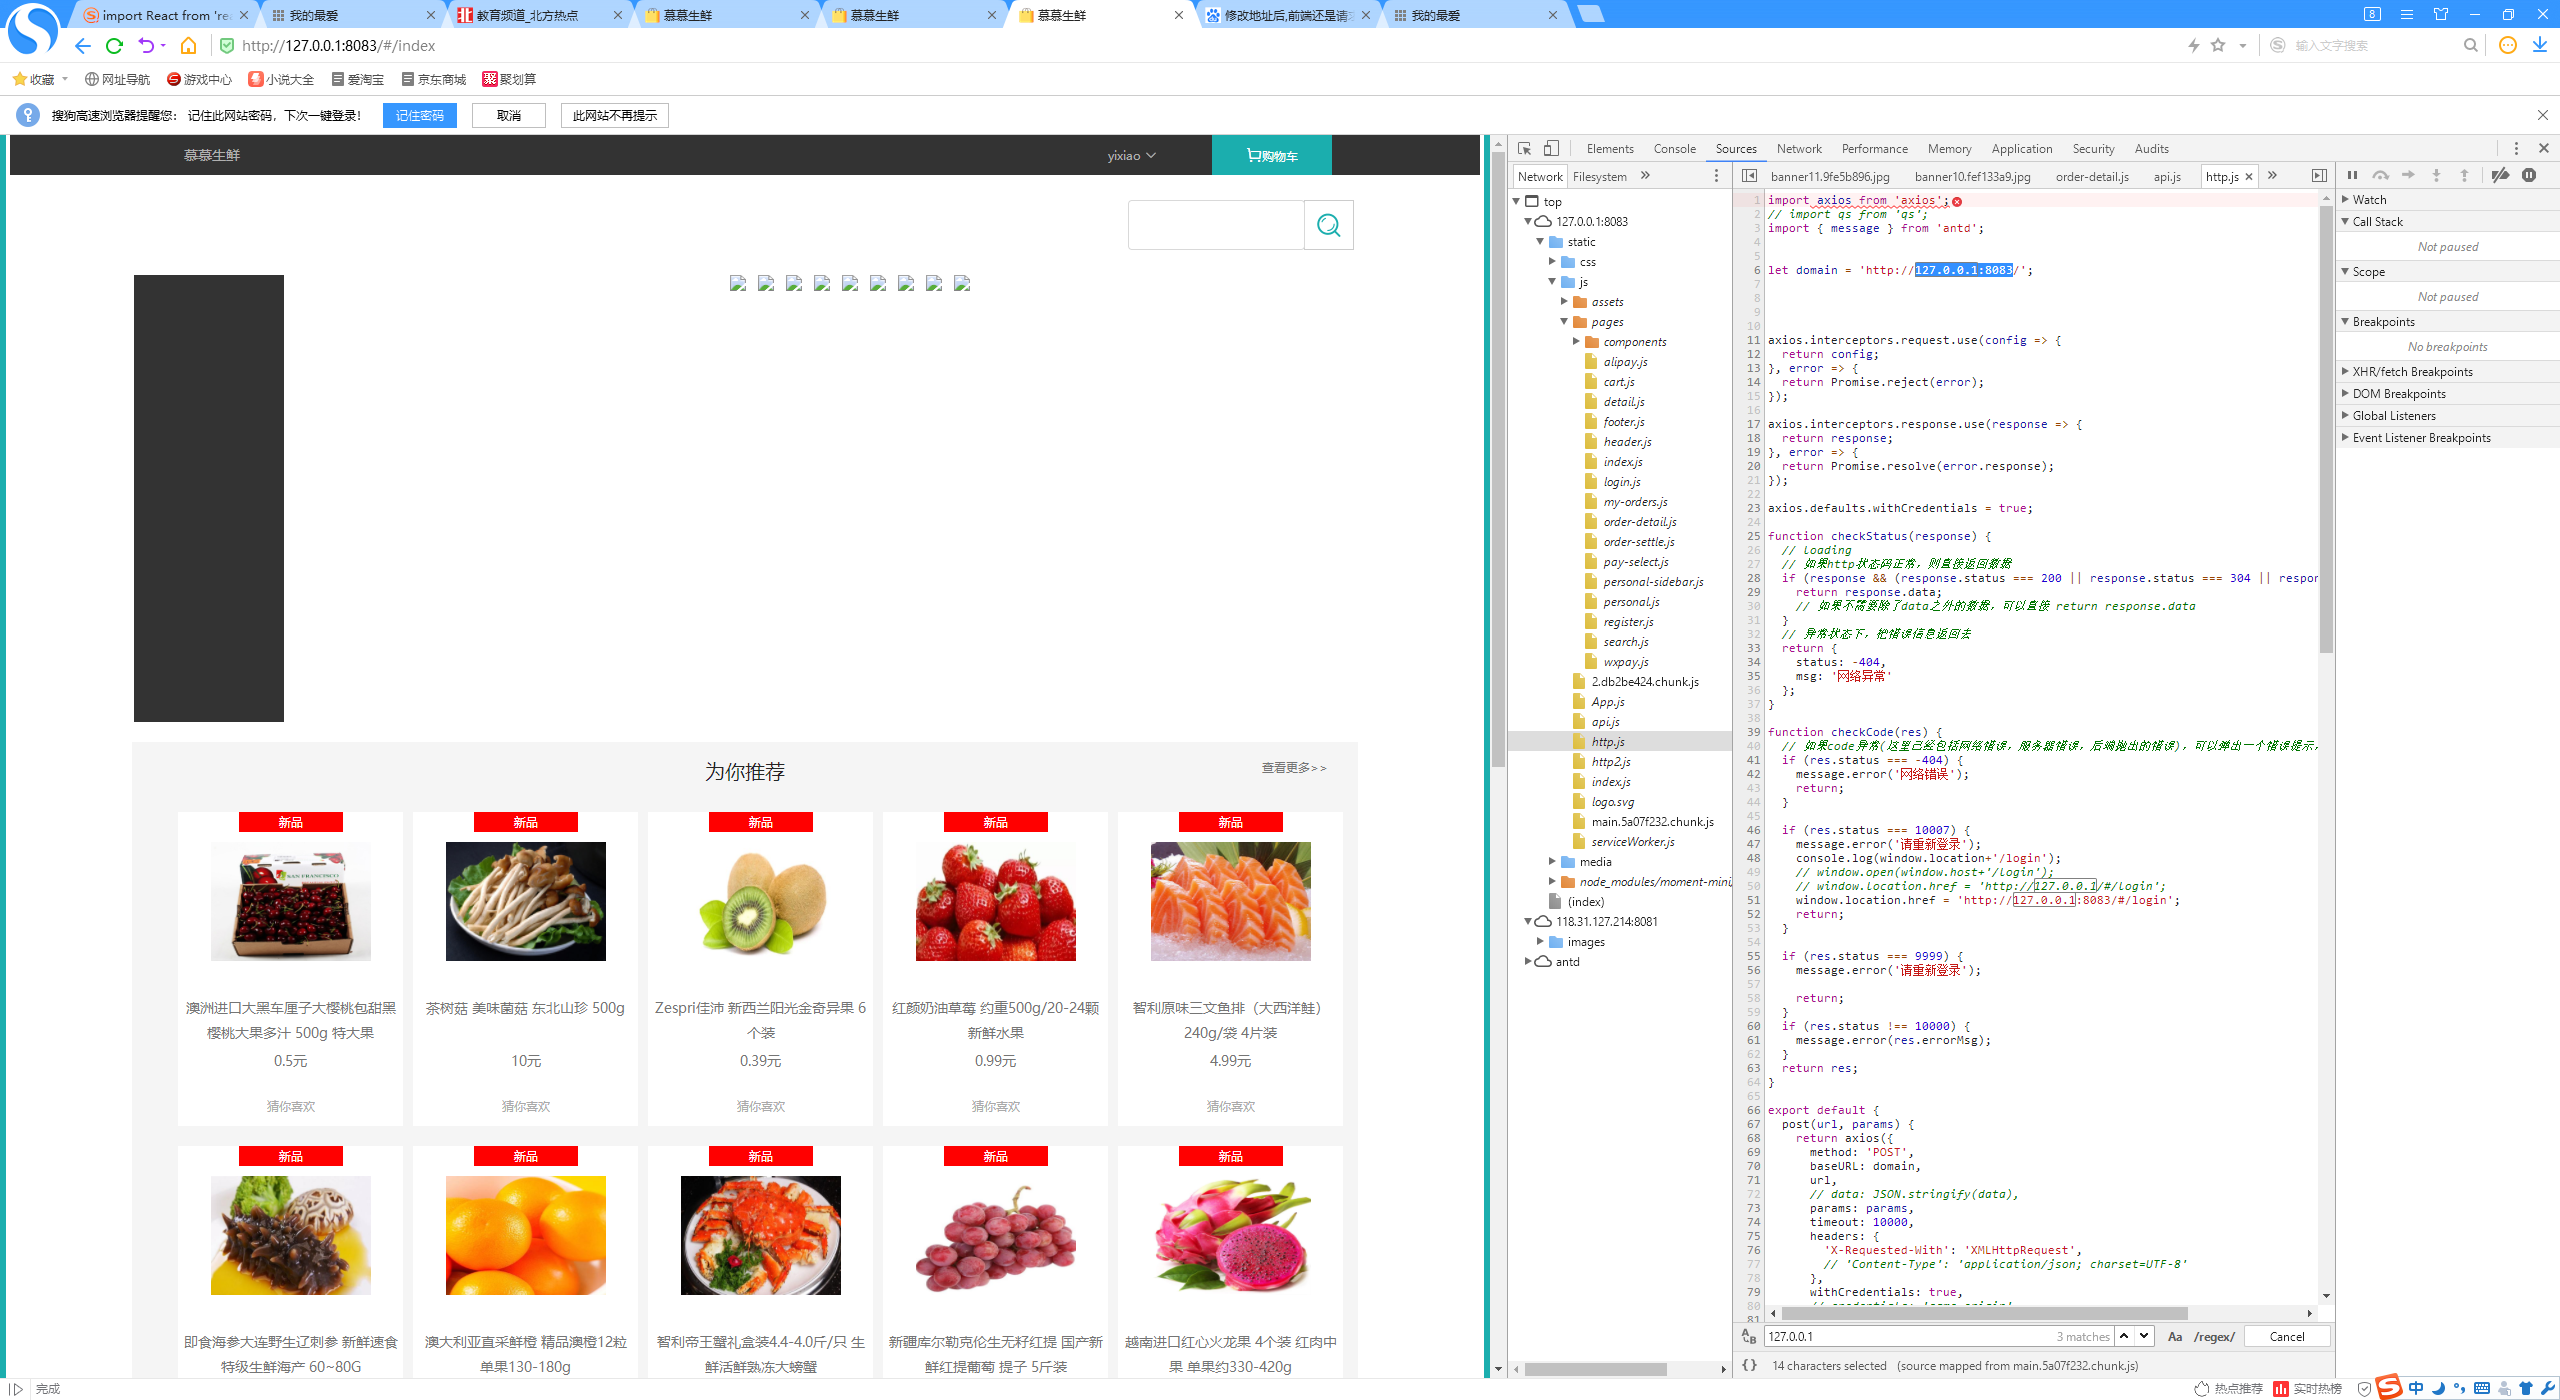Click the magnifier search button on page
The image size is (2560, 1400).
tap(1329, 225)
